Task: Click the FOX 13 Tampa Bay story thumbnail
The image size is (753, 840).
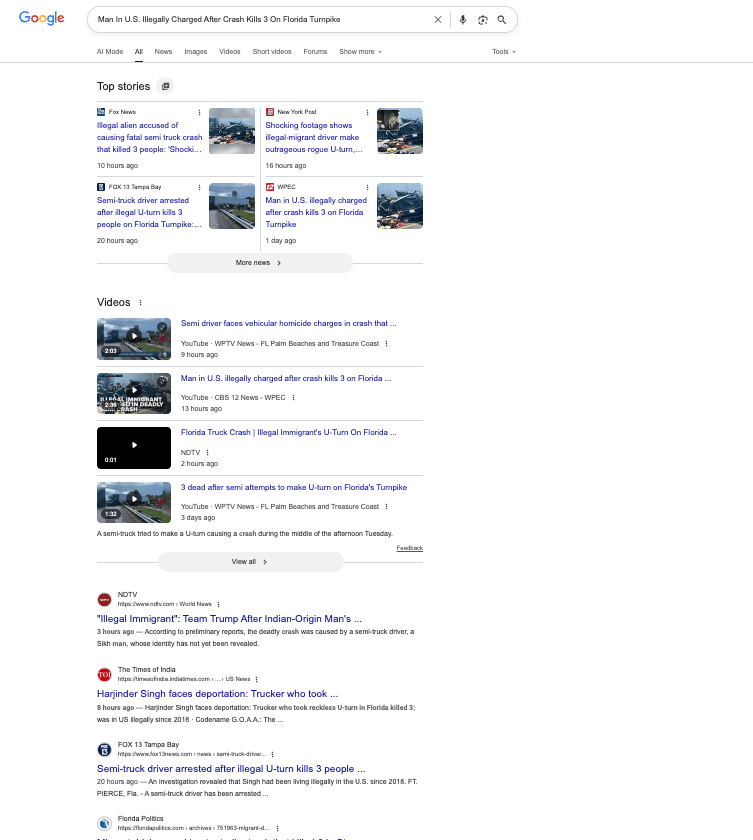Action: [232, 206]
